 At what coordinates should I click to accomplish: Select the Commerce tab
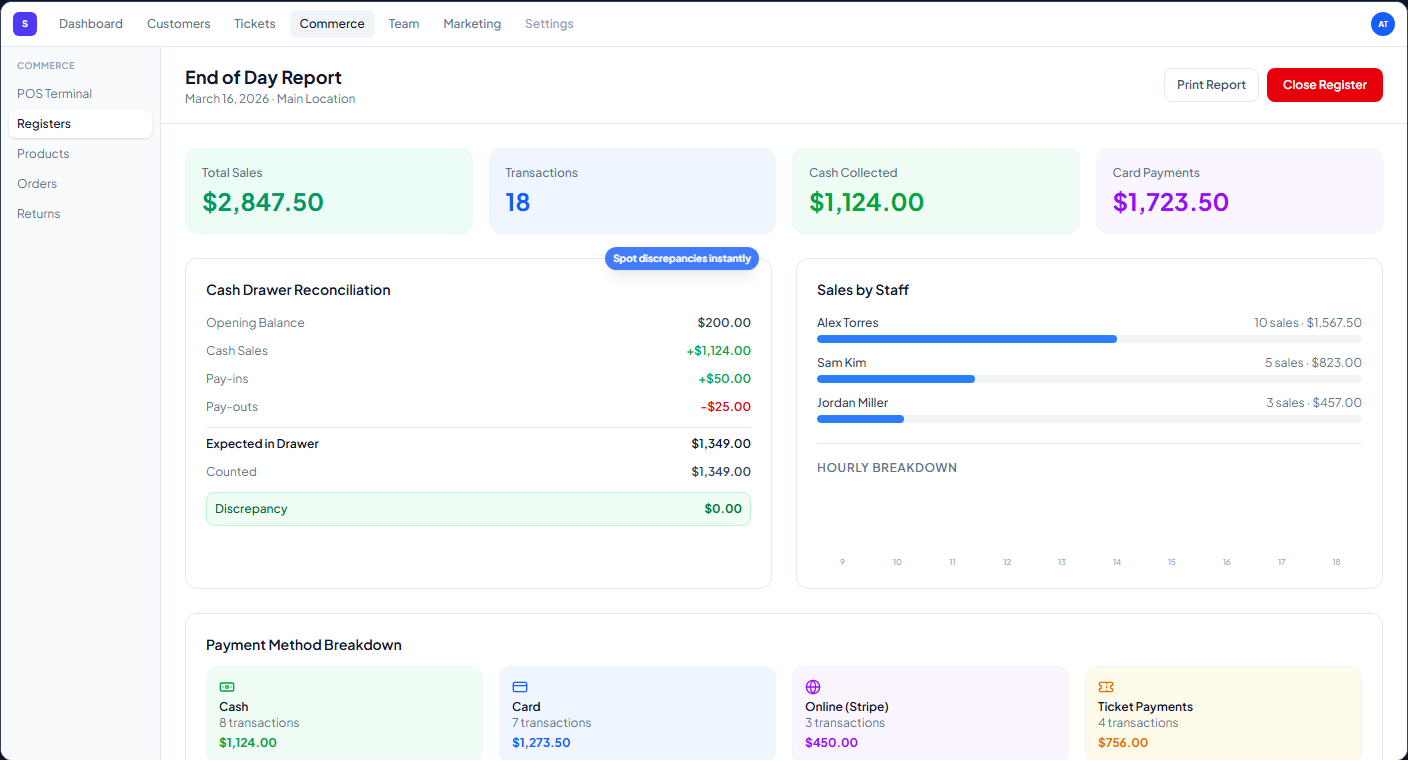click(332, 24)
